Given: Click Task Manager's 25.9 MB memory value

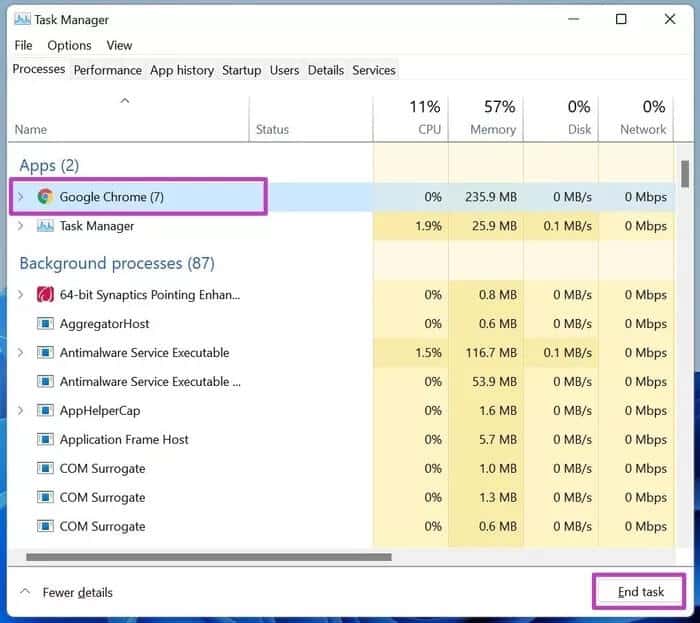Looking at the screenshot, I should coord(494,226).
